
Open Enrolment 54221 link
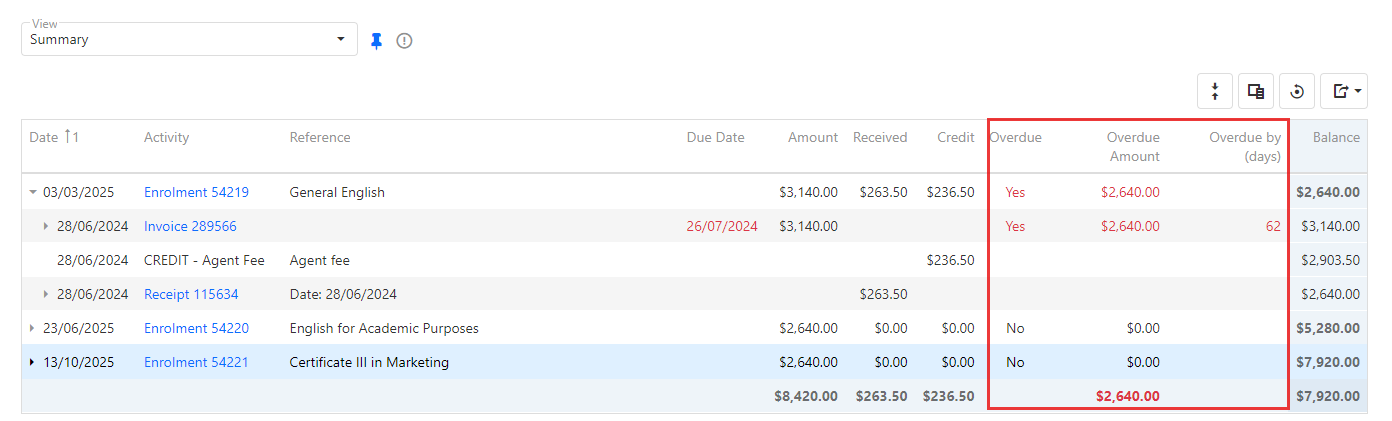point(196,362)
